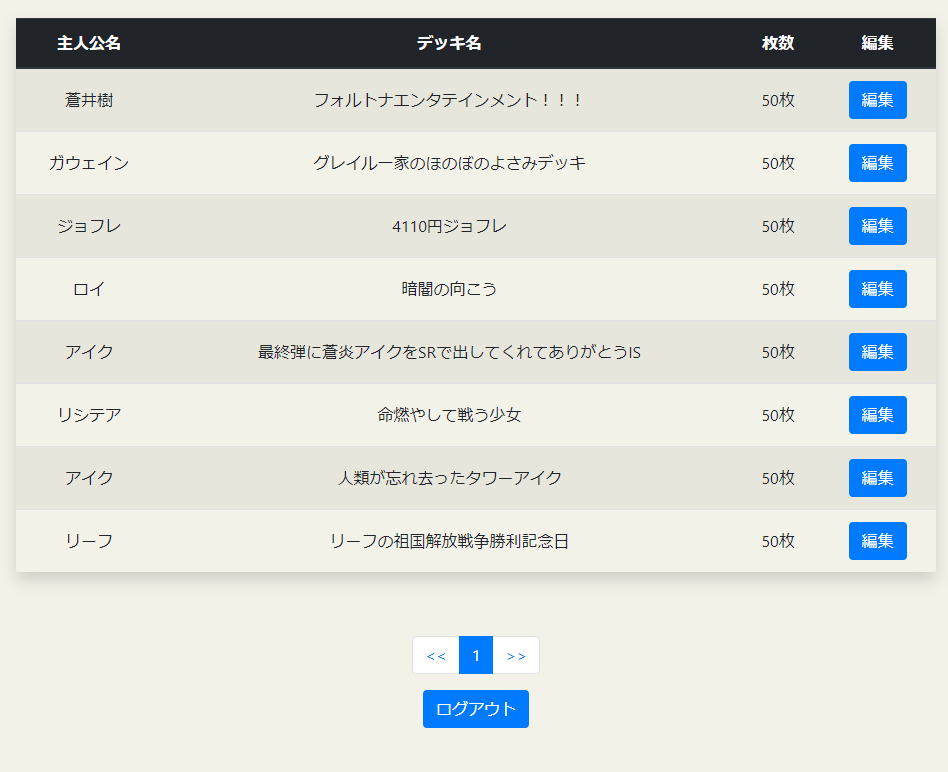Go to the previous page with <<
Image resolution: width=948 pixels, height=772 pixels.
[435, 655]
